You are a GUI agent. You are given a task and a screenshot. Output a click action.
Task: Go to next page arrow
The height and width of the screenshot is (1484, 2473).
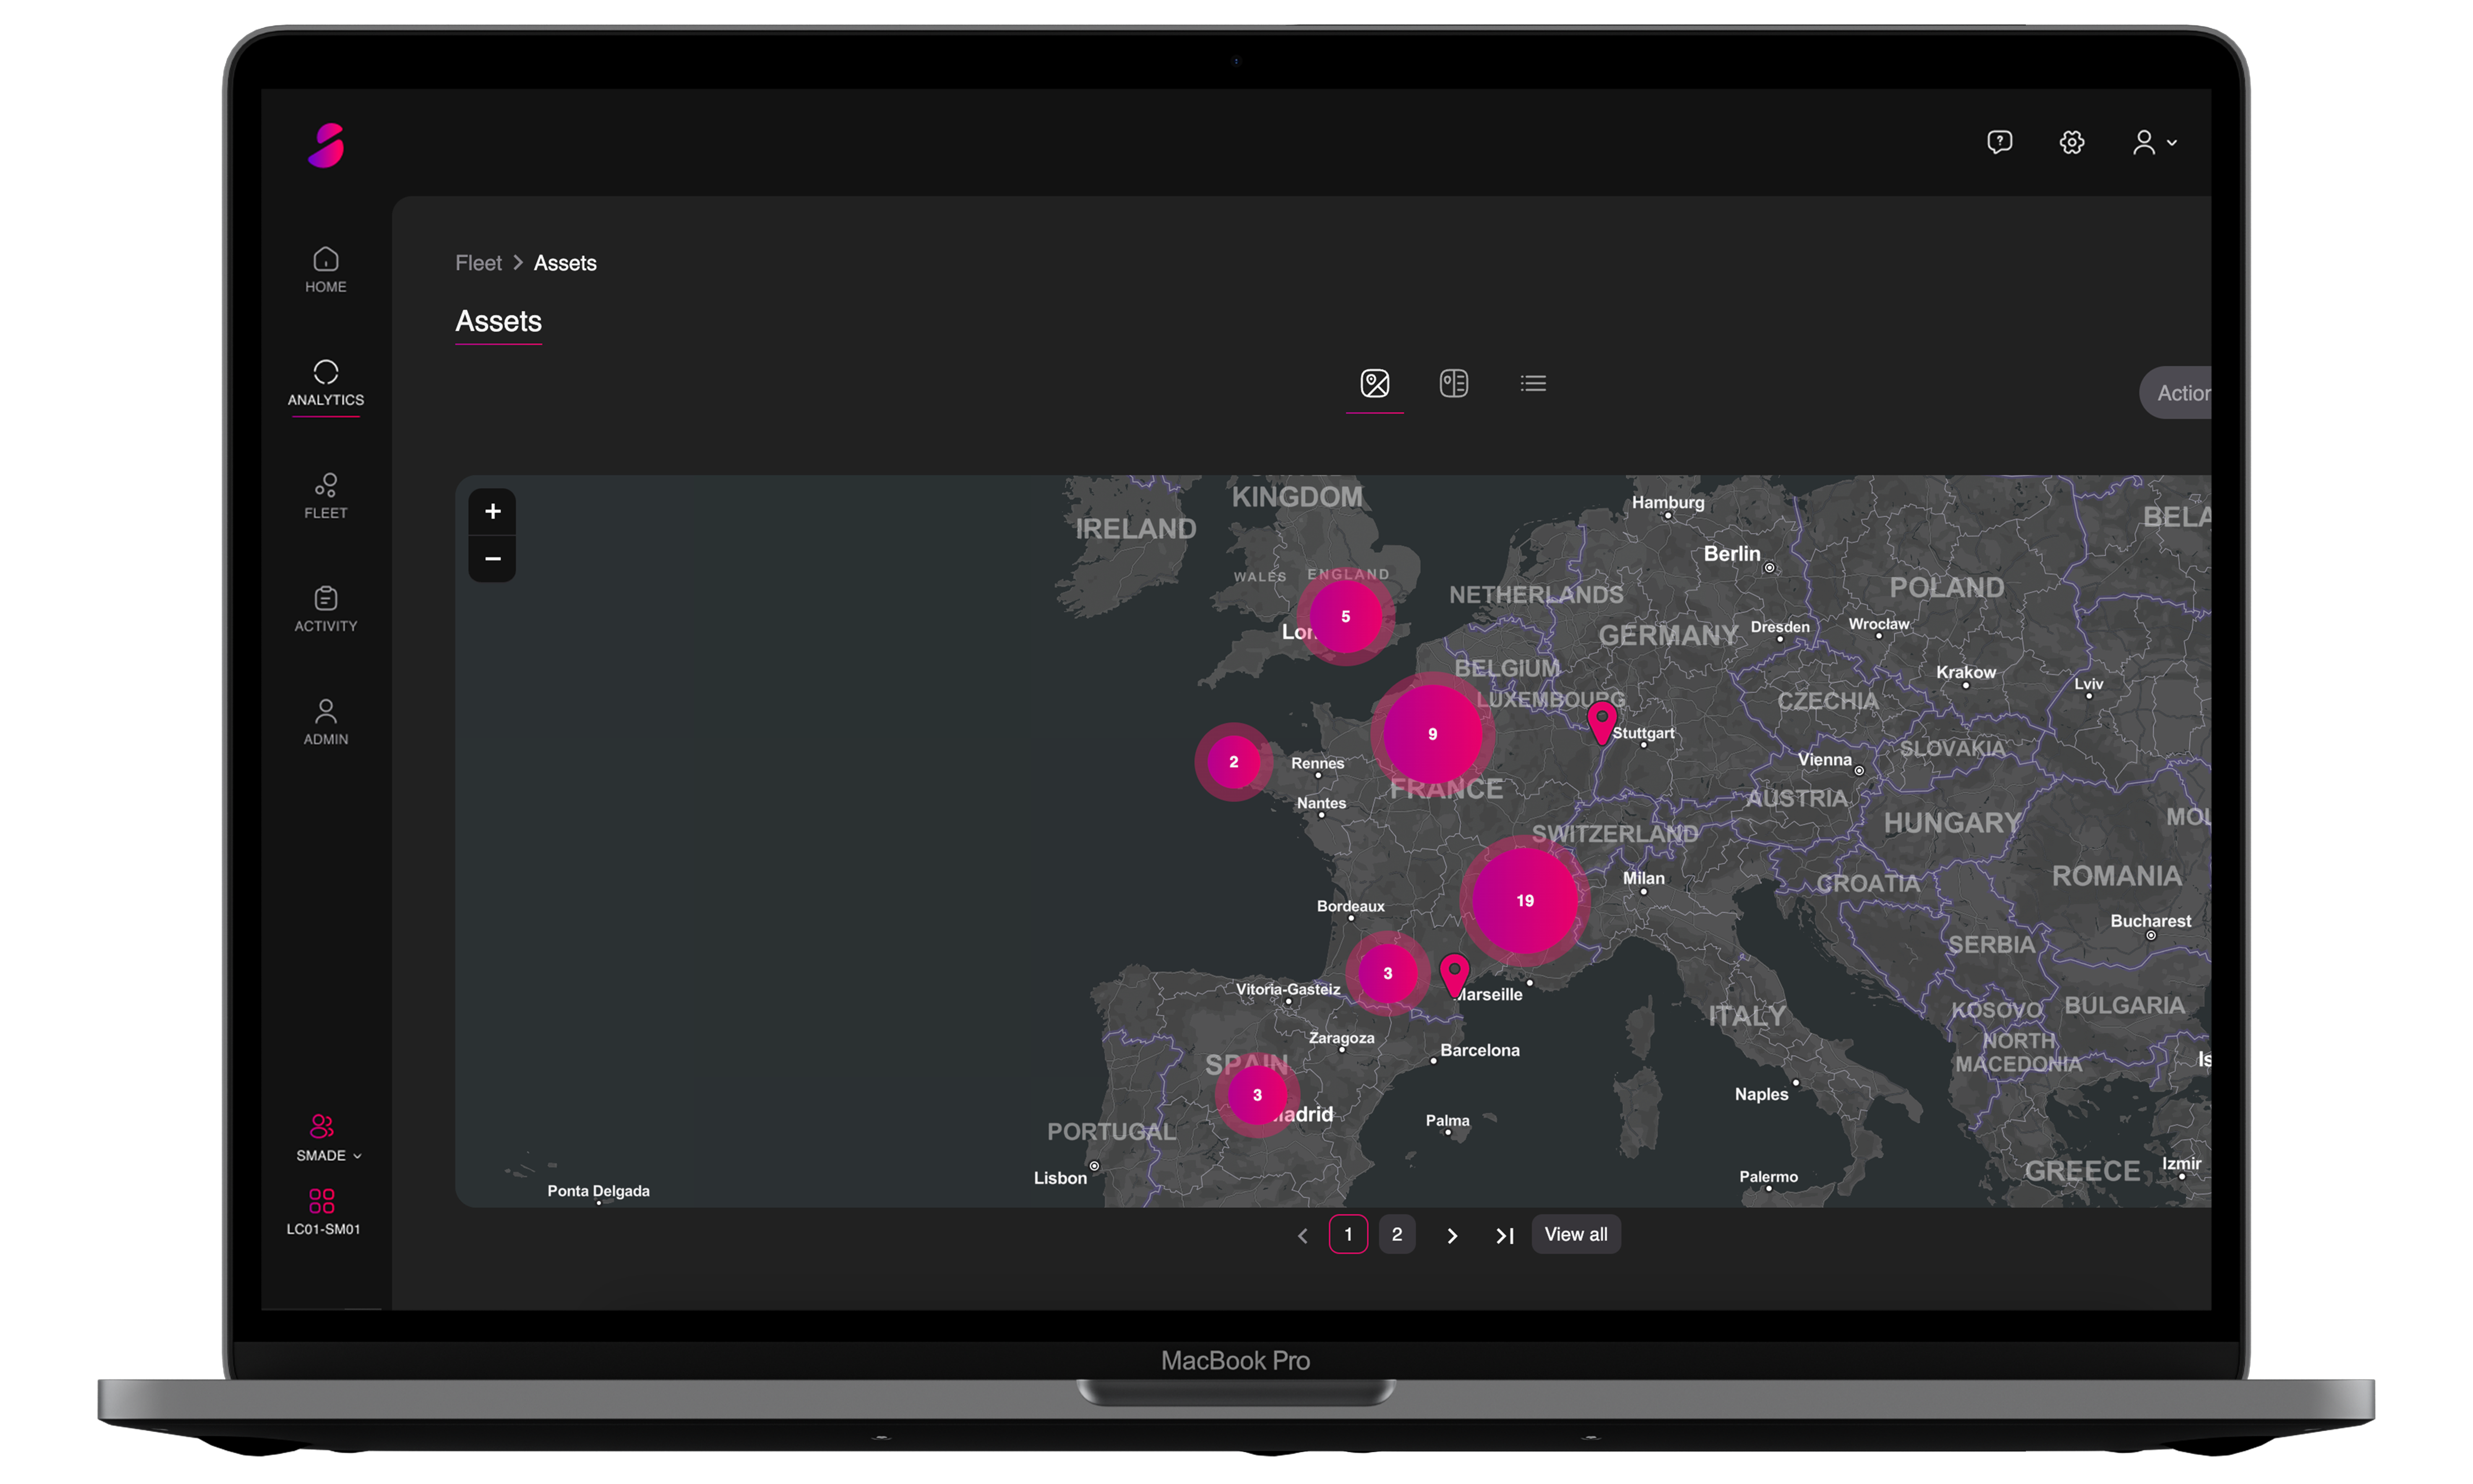pyautogui.click(x=1452, y=1236)
